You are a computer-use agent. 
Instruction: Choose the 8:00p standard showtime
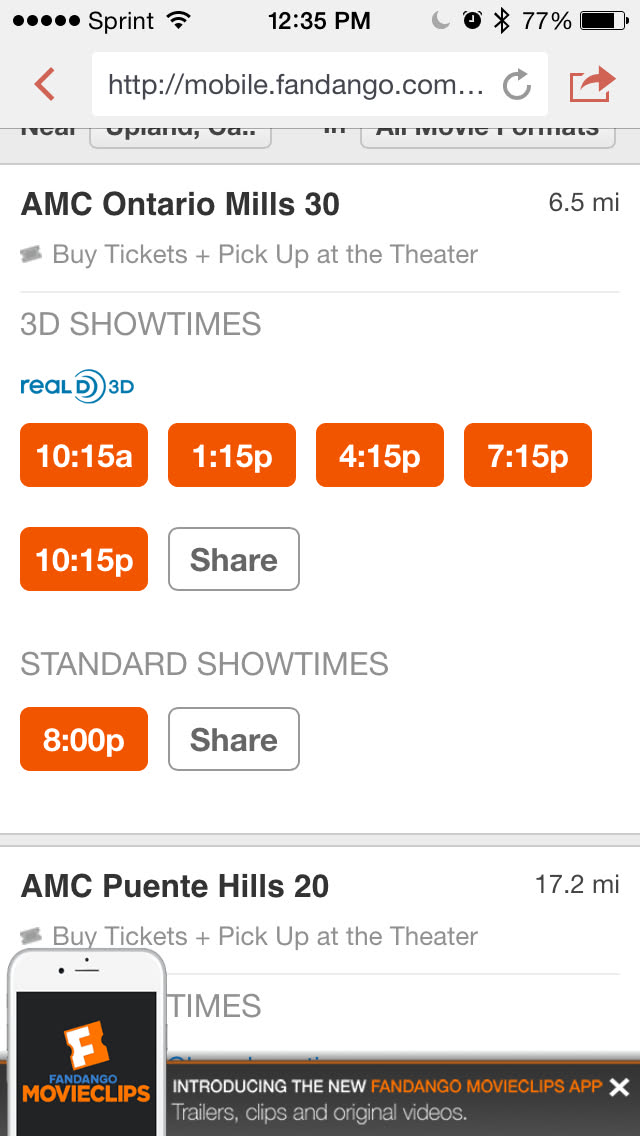(84, 739)
